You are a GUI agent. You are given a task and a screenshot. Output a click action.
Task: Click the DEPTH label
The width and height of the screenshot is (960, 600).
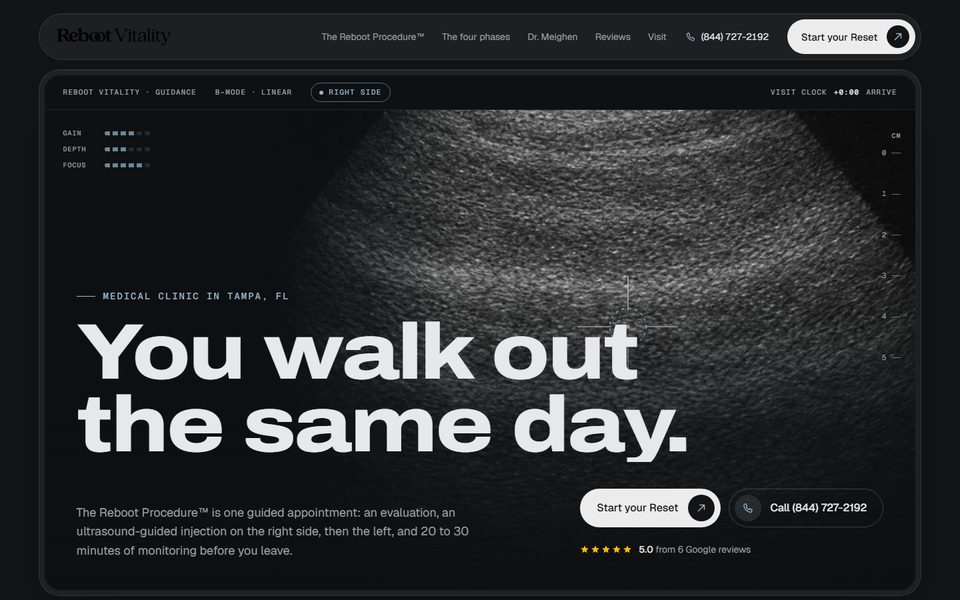tap(74, 149)
